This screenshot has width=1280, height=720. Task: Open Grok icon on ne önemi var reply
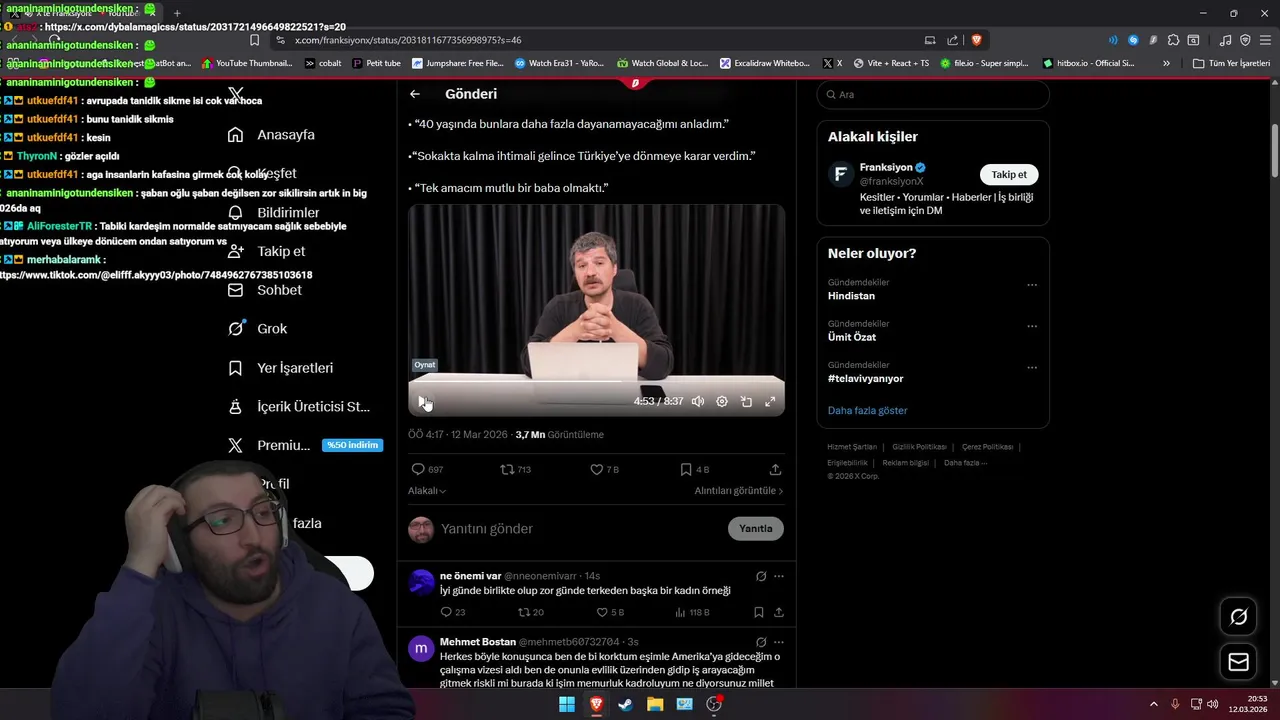[x=761, y=576]
